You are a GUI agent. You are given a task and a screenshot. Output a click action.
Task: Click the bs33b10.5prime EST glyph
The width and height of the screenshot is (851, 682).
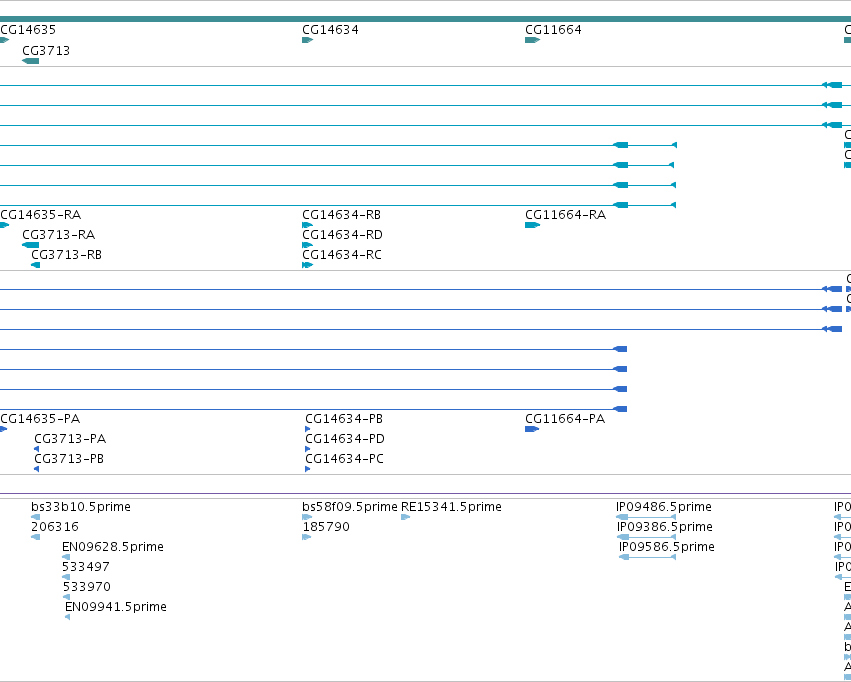(x=36, y=517)
